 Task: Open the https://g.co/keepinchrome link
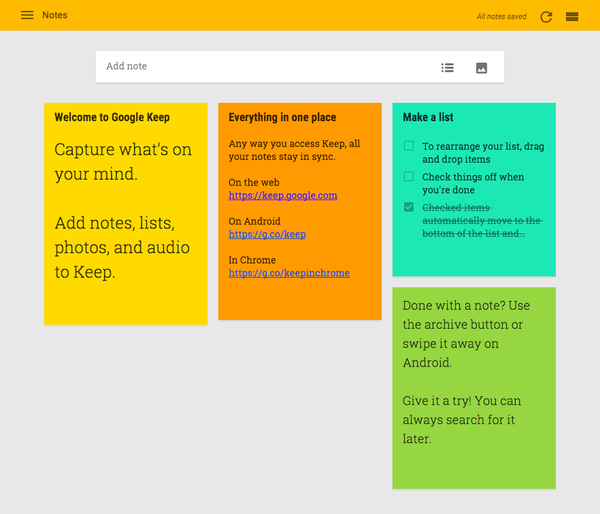click(x=289, y=273)
